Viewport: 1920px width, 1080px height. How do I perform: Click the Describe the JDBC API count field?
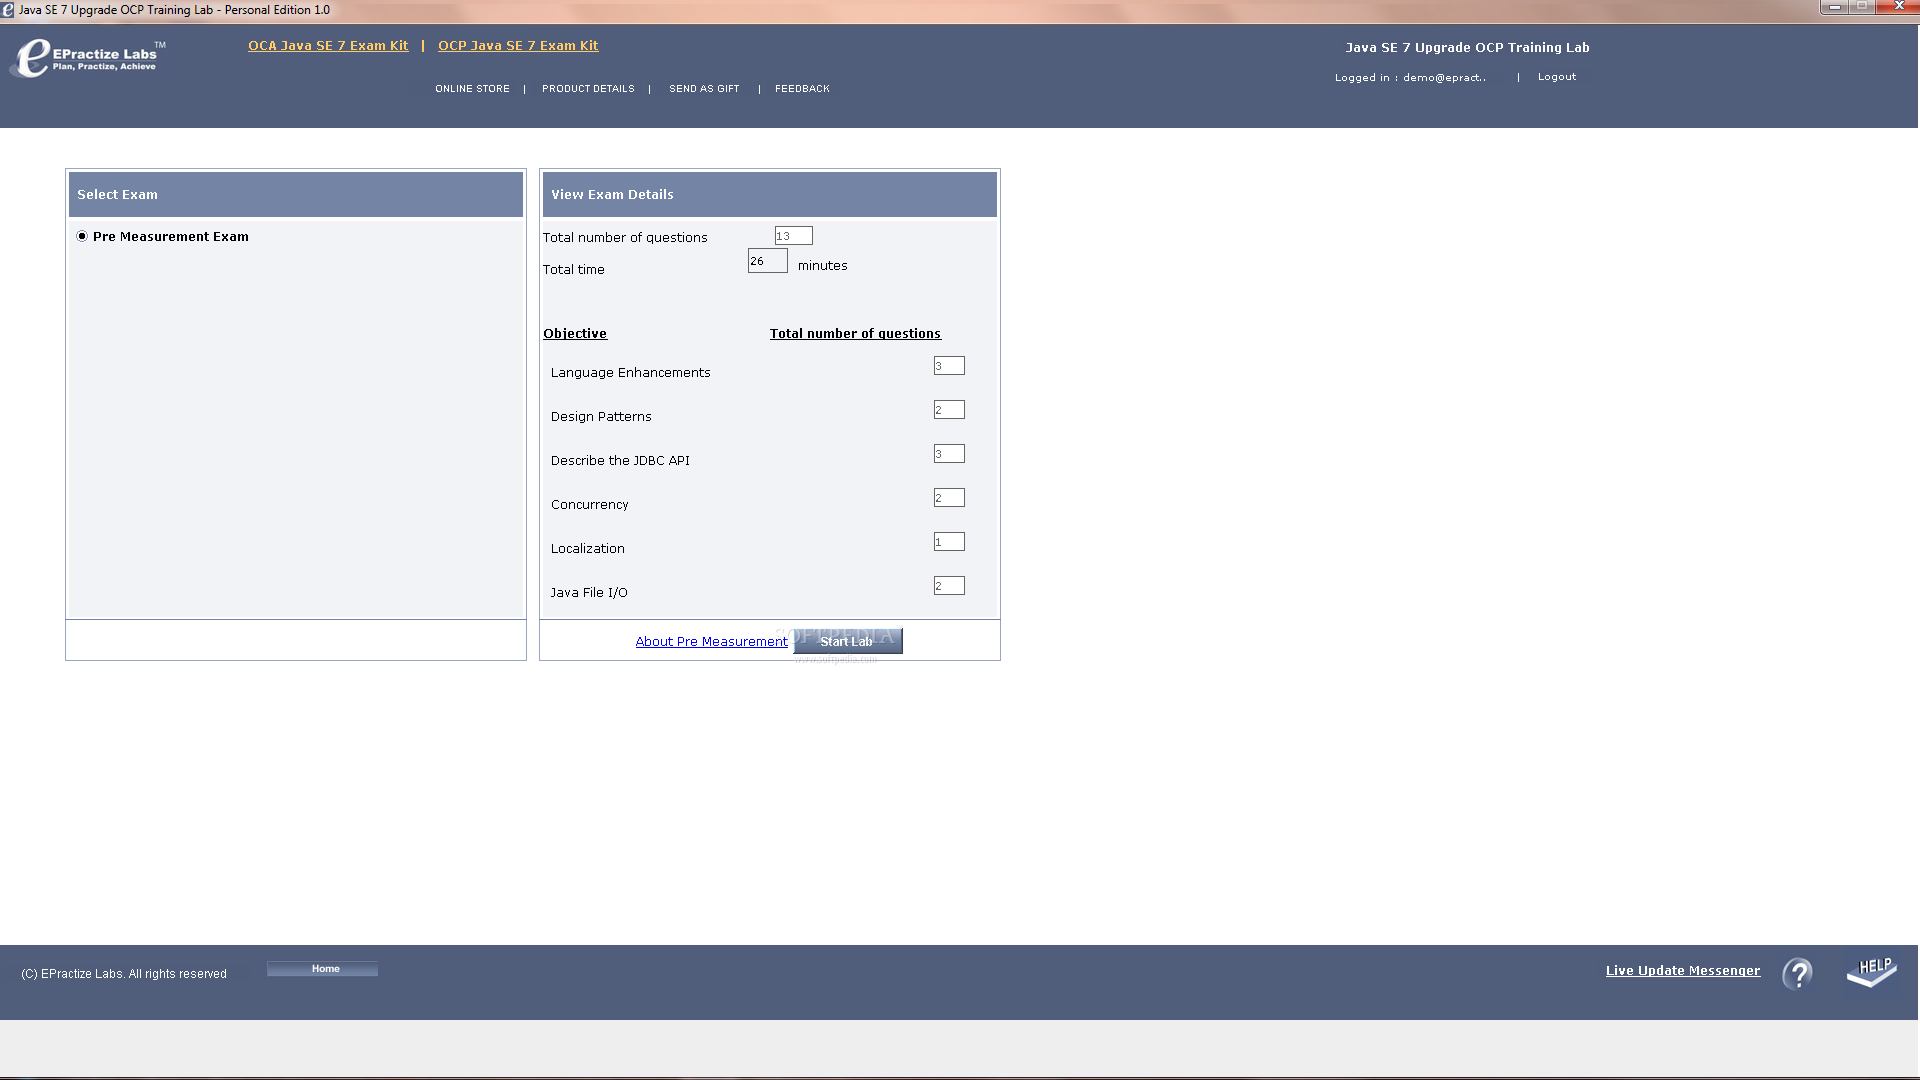949,454
